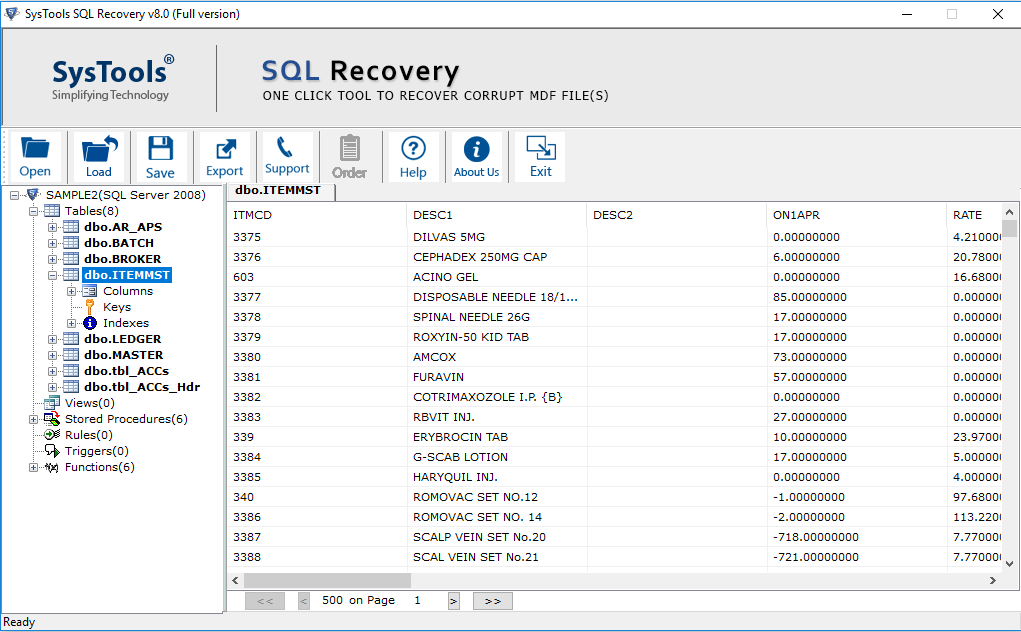The image size is (1021, 632).
Task: Select the cell 'DILVAS 5MG'
Action: point(497,237)
